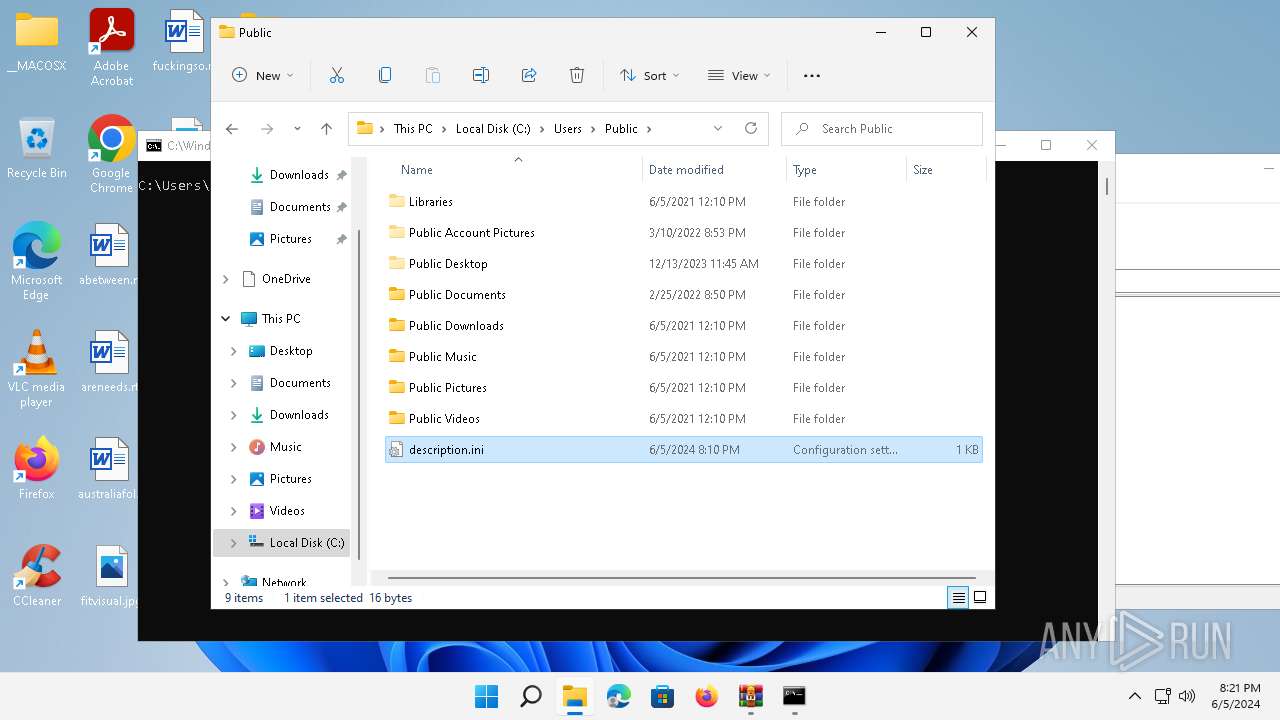The image size is (1280, 720).
Task: Select the Public Videos folder
Action: (x=684, y=419)
